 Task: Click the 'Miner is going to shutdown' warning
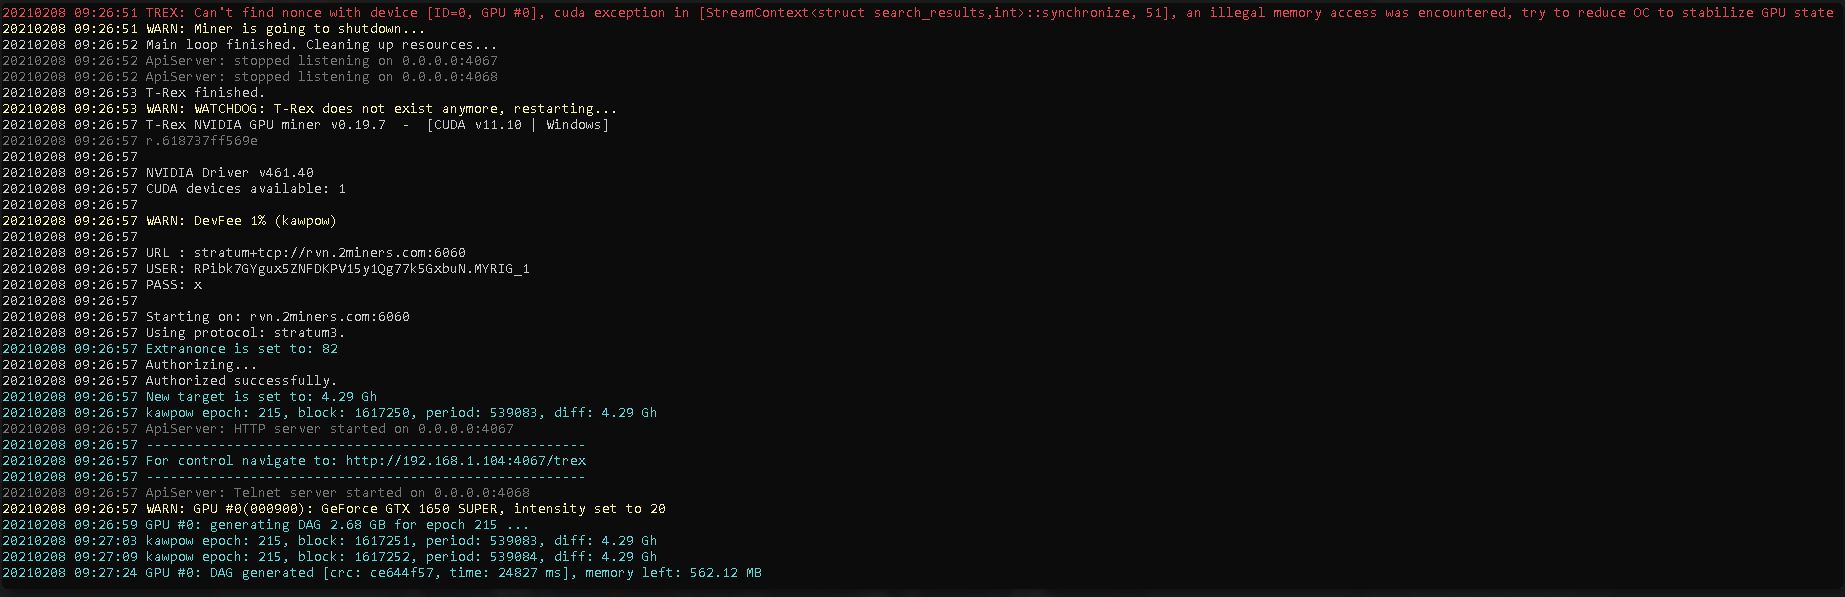(x=214, y=29)
